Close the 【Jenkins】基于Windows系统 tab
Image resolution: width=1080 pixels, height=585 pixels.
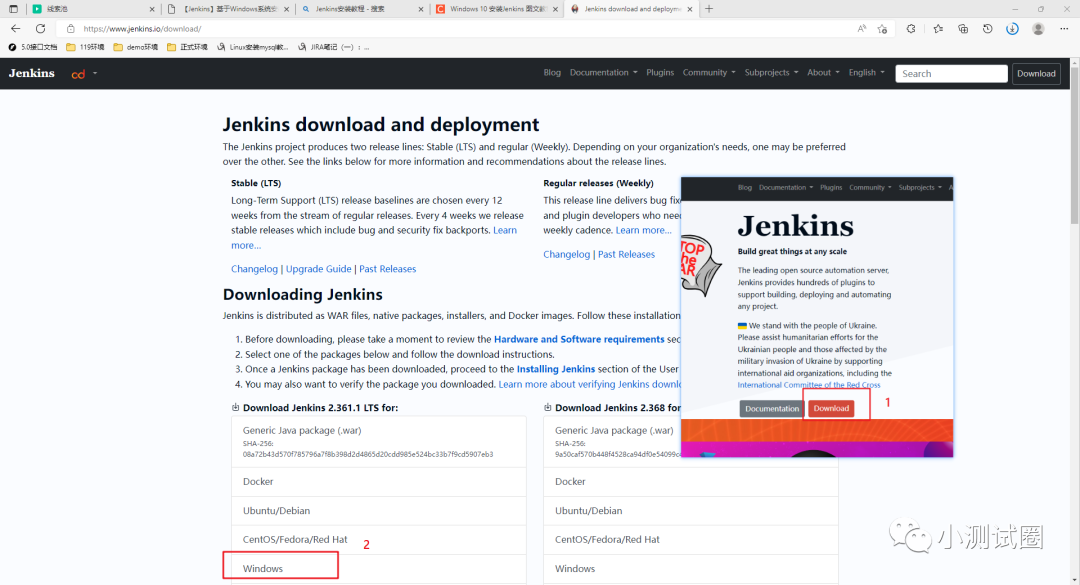pos(287,9)
